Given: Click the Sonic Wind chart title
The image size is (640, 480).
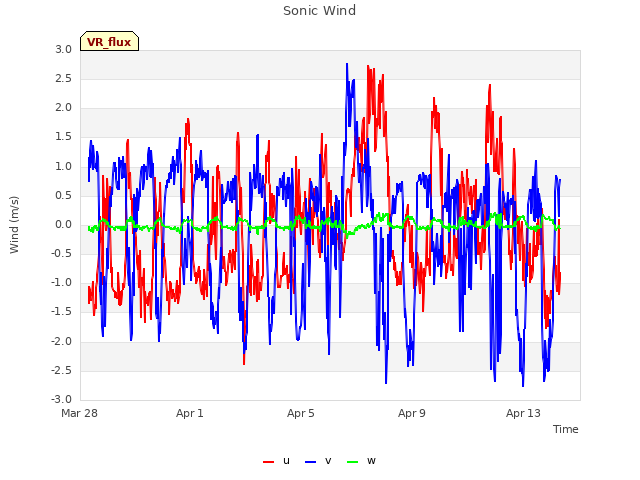Looking at the screenshot, I should tap(320, 11).
